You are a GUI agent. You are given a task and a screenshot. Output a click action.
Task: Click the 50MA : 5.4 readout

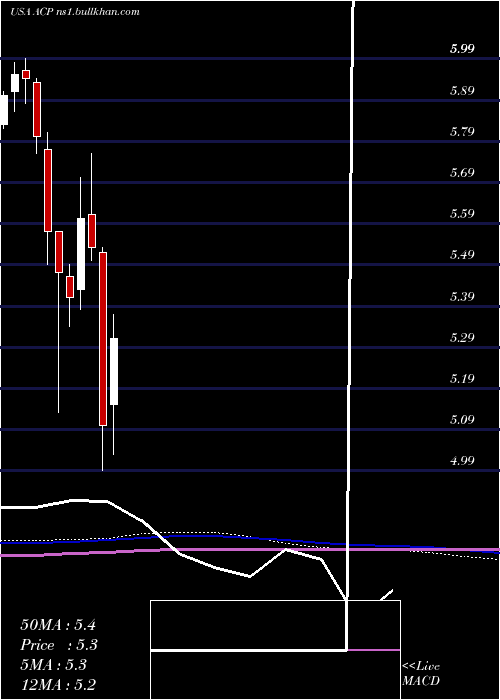(58, 625)
